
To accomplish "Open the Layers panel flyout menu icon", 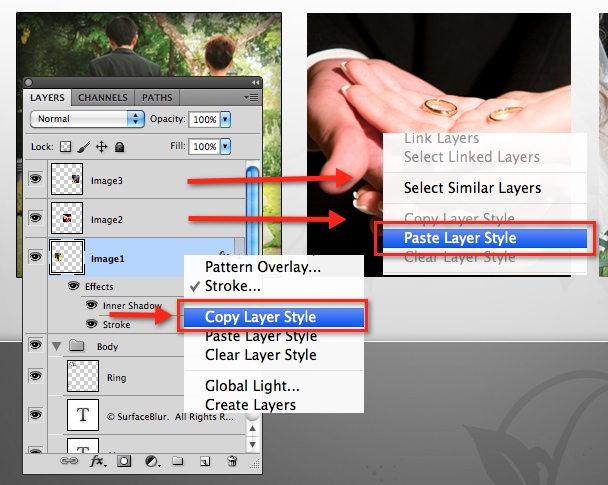I will pos(251,97).
